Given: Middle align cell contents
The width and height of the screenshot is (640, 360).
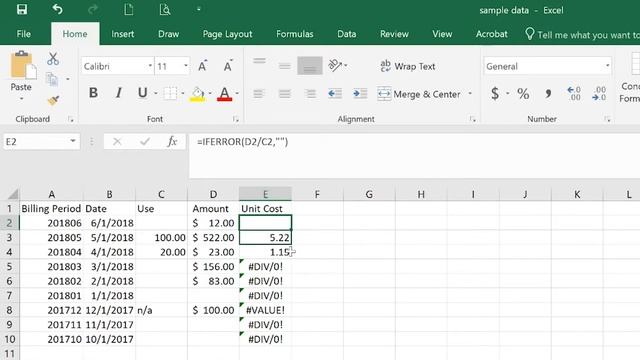Looking at the screenshot, I should tap(284, 65).
